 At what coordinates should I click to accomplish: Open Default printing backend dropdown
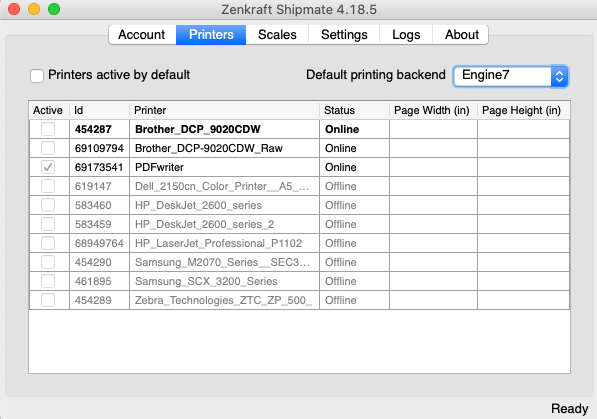click(x=511, y=76)
